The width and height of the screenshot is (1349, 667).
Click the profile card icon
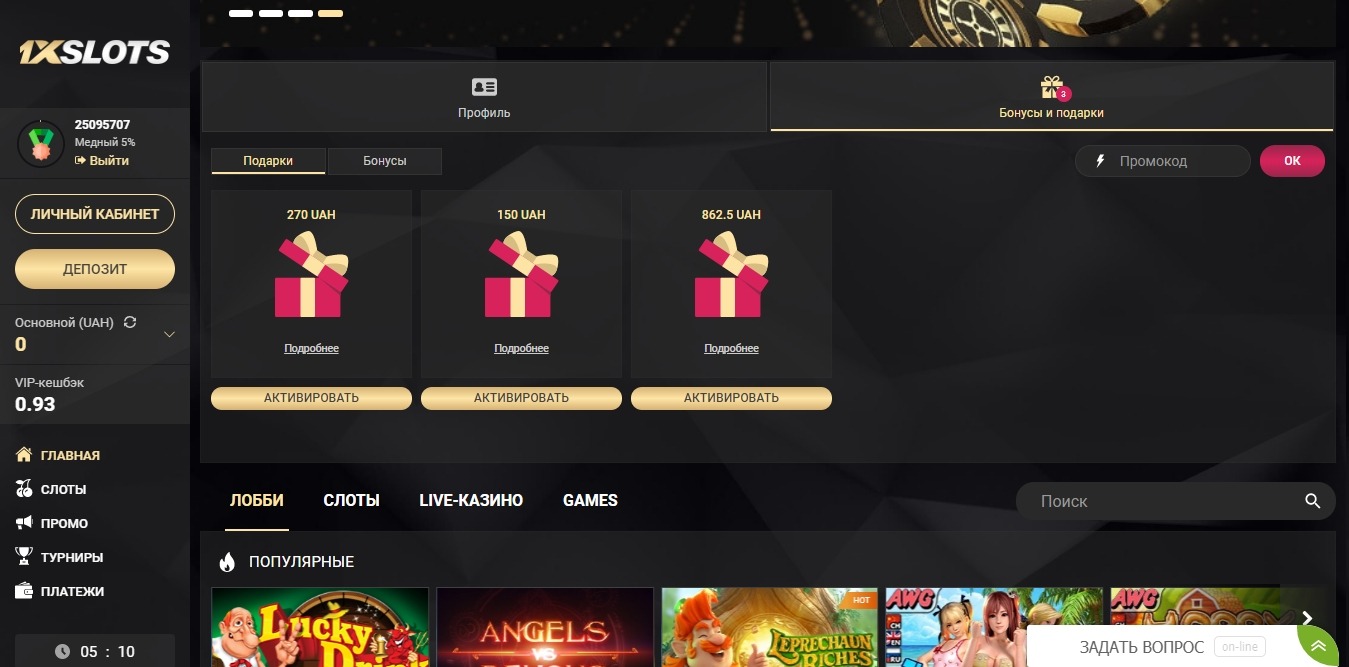[x=484, y=87]
